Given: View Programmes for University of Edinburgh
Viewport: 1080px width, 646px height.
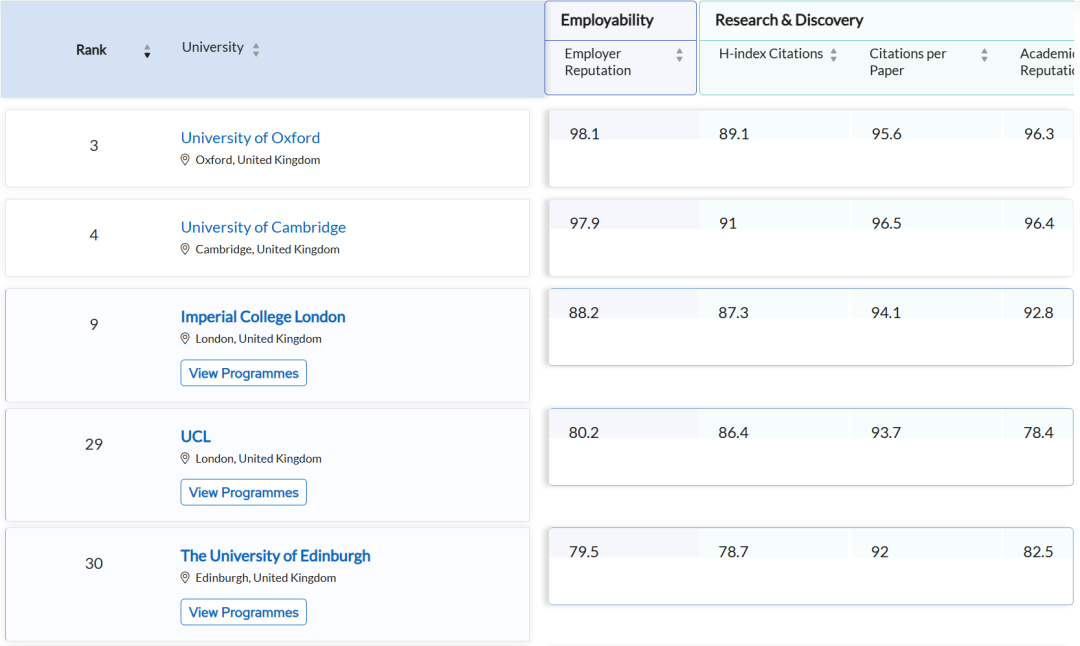Looking at the screenshot, I should (244, 612).
